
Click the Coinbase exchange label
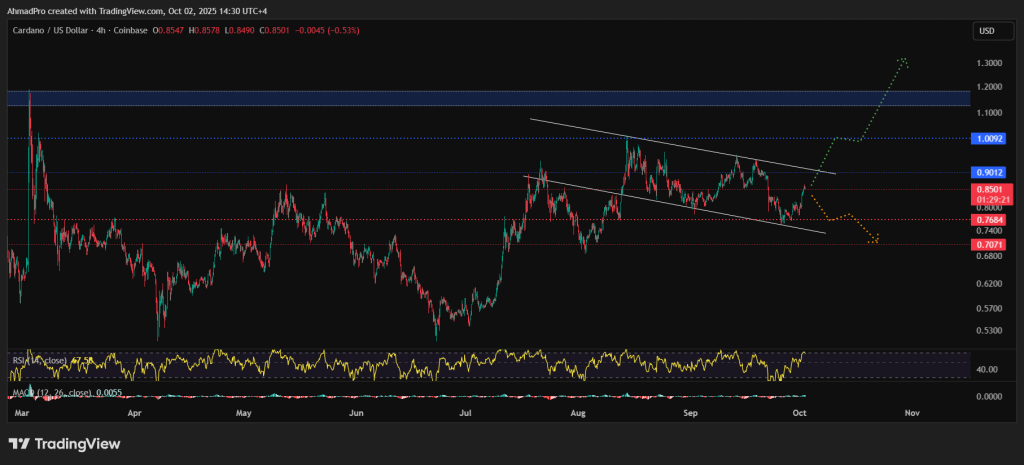click(x=131, y=30)
